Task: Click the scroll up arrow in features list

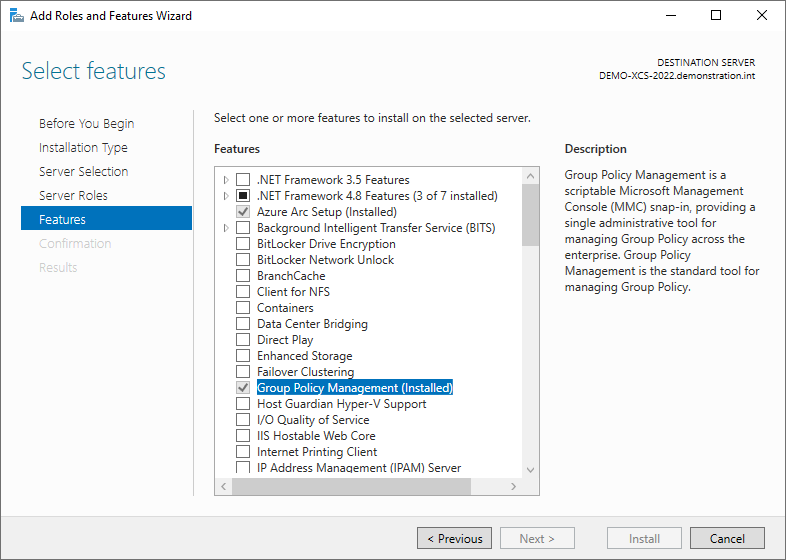Action: (x=530, y=176)
